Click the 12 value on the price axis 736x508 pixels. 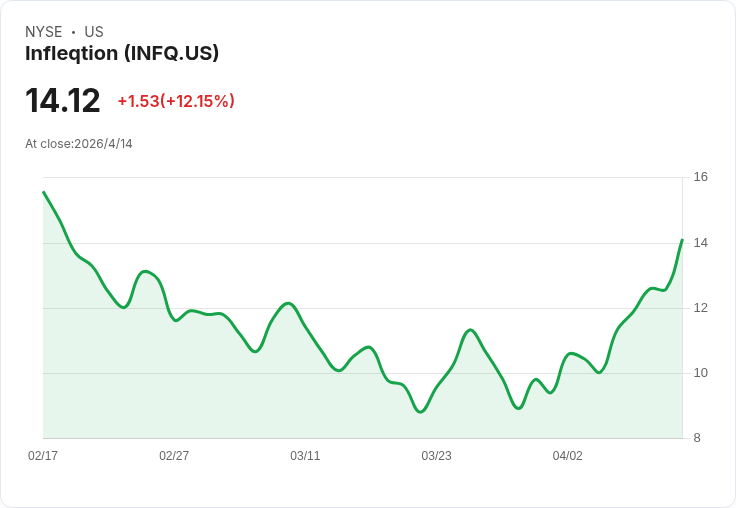coord(700,308)
